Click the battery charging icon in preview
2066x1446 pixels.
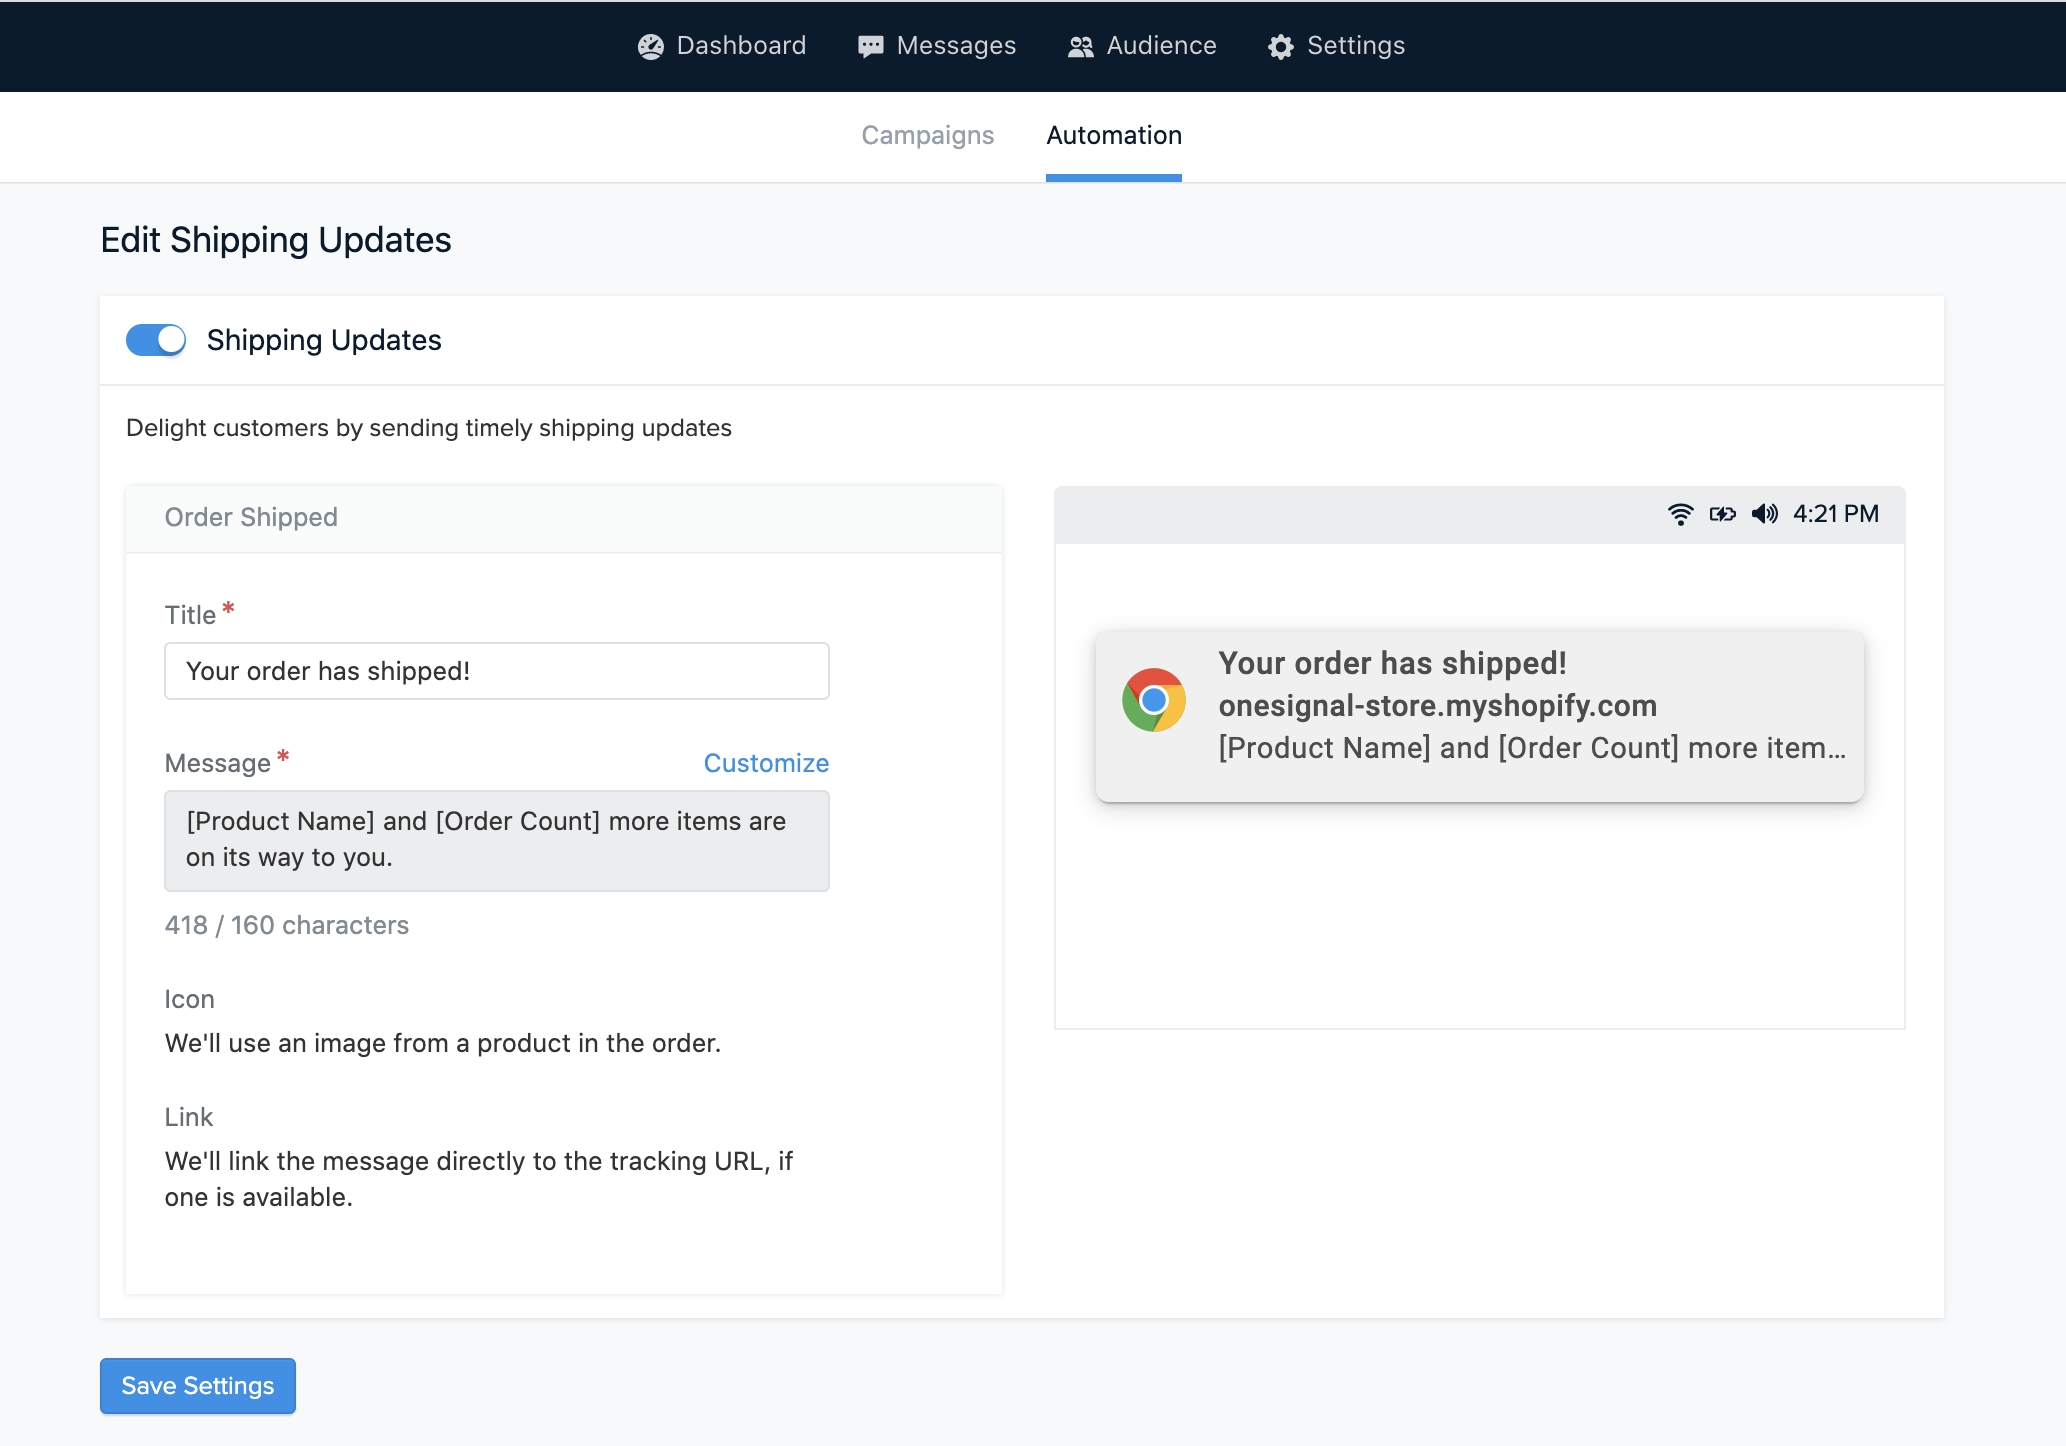click(1722, 514)
